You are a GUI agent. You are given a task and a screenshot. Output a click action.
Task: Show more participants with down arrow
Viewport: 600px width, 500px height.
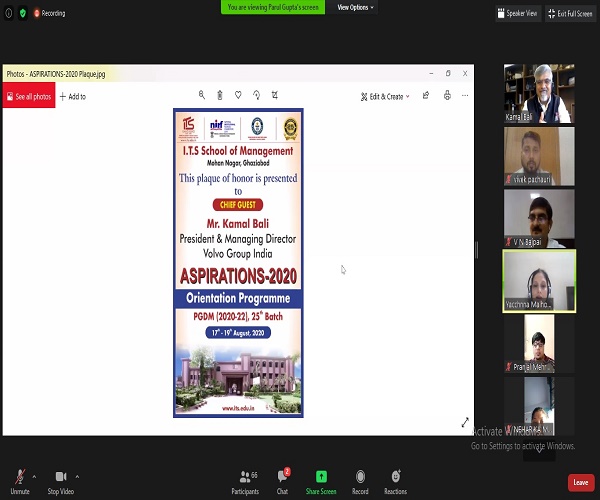click(539, 450)
